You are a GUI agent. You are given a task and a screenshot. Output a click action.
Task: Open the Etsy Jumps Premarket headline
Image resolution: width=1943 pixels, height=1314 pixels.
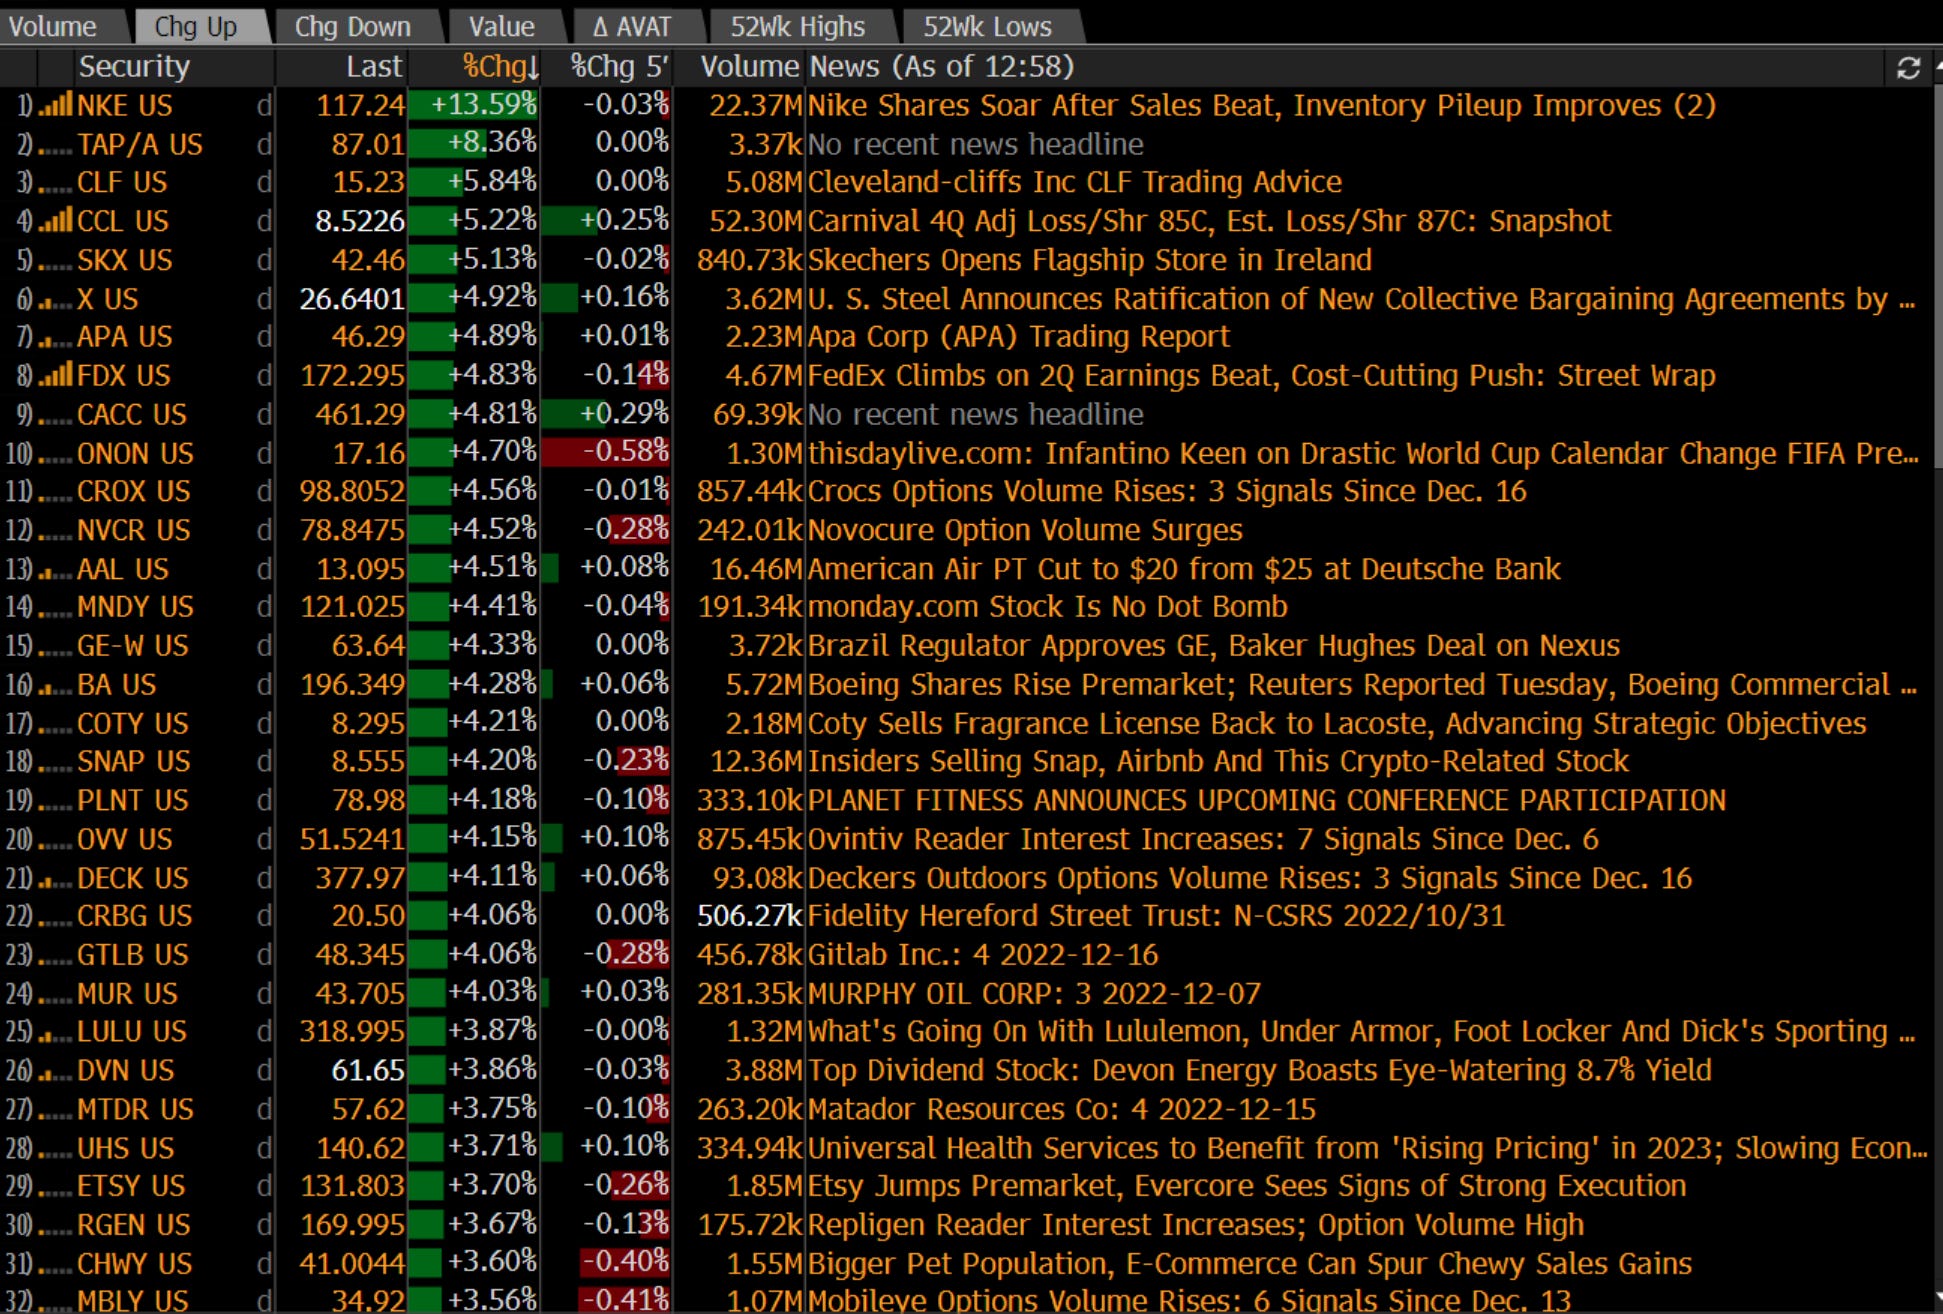coord(1246,1186)
